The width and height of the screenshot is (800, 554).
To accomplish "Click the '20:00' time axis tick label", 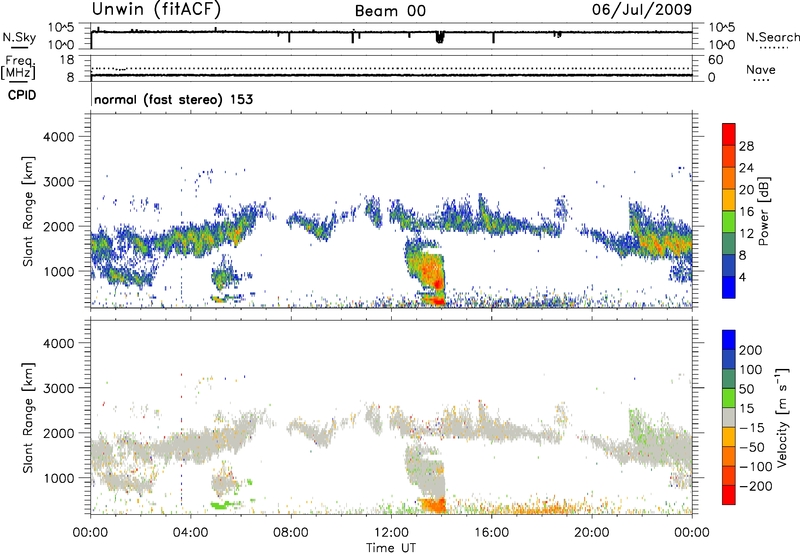I will [x=592, y=533].
